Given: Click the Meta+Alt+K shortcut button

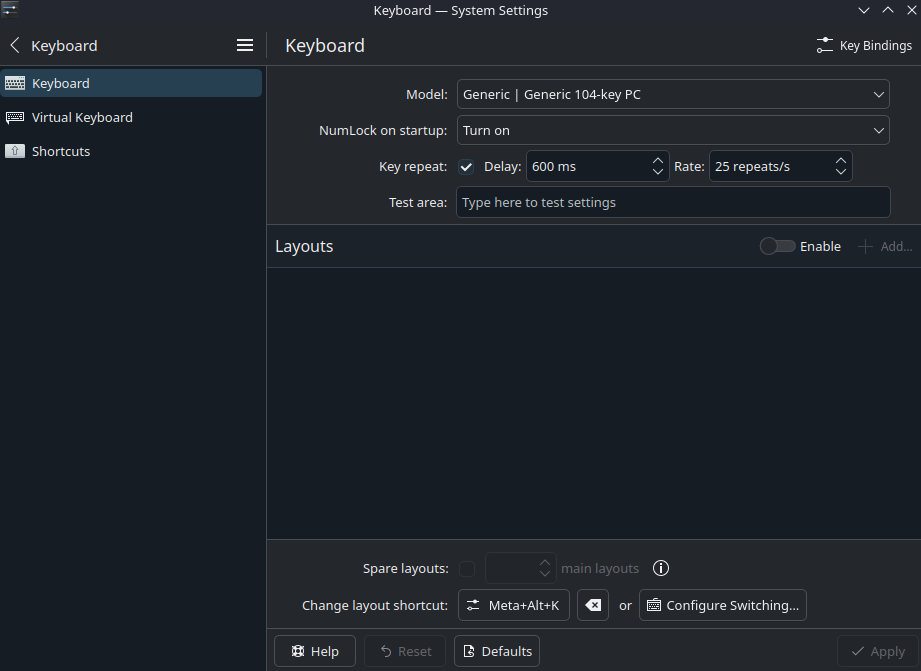Looking at the screenshot, I should click(514, 605).
